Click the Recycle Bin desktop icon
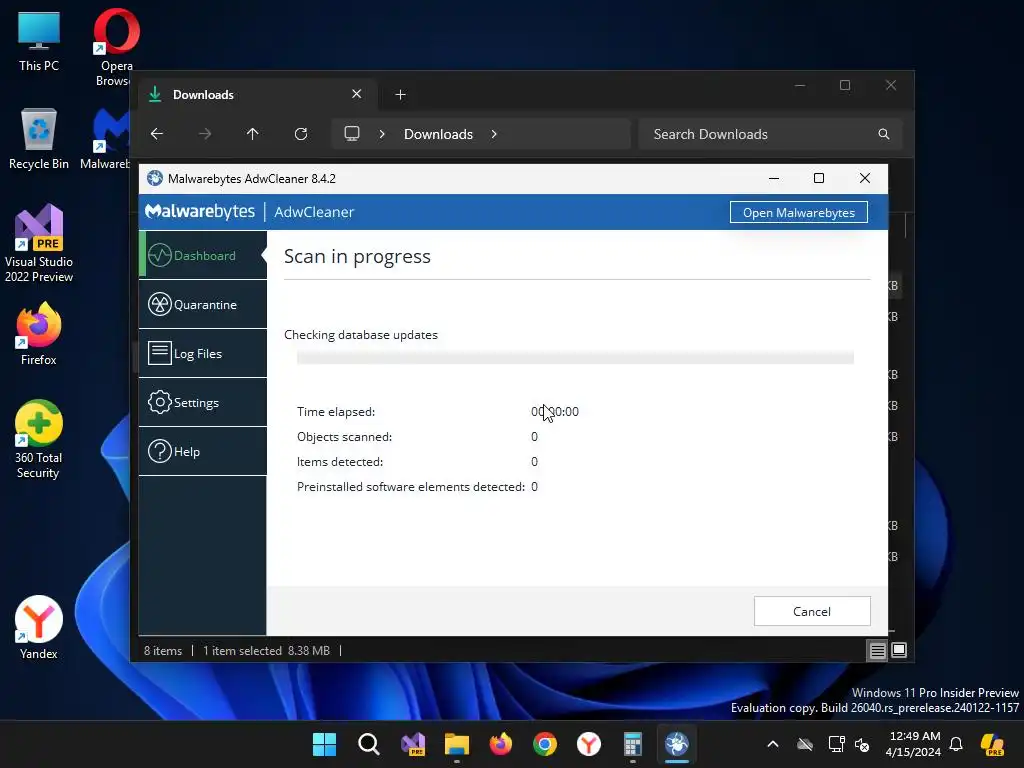 pyautogui.click(x=39, y=139)
